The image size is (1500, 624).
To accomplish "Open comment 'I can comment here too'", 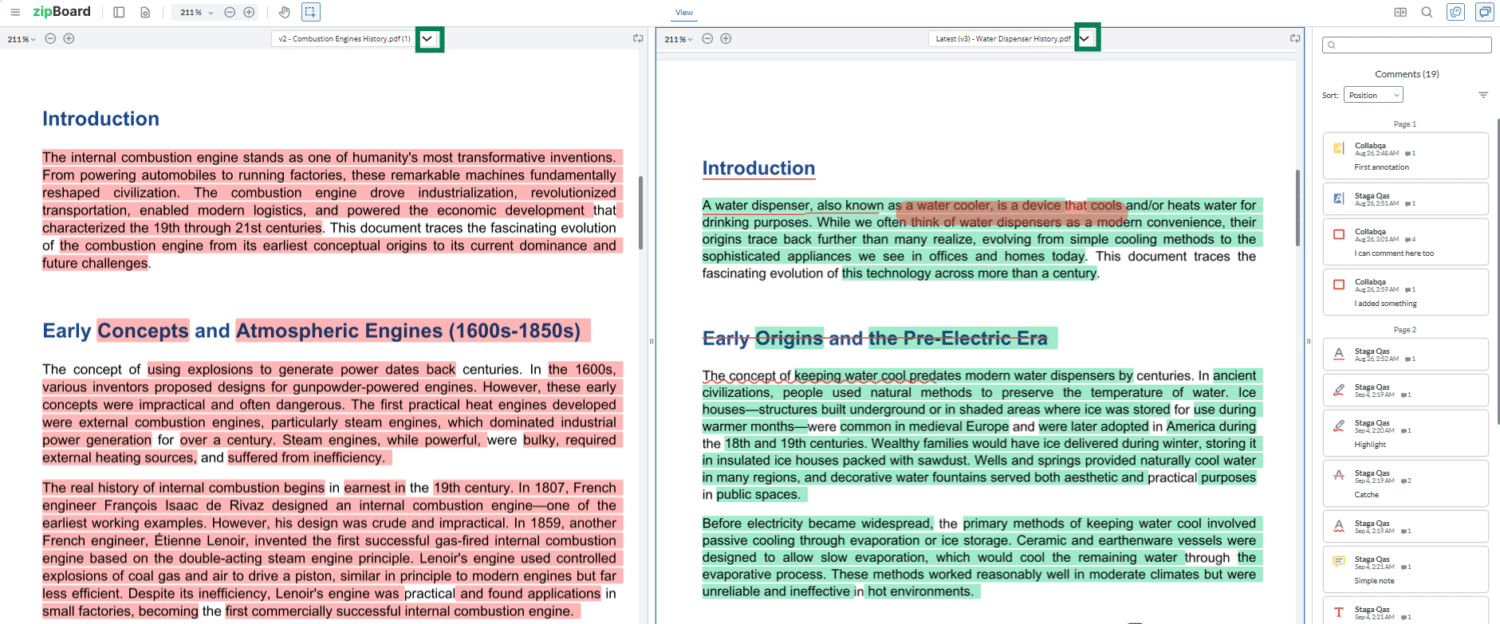I will pyautogui.click(x=1405, y=241).
